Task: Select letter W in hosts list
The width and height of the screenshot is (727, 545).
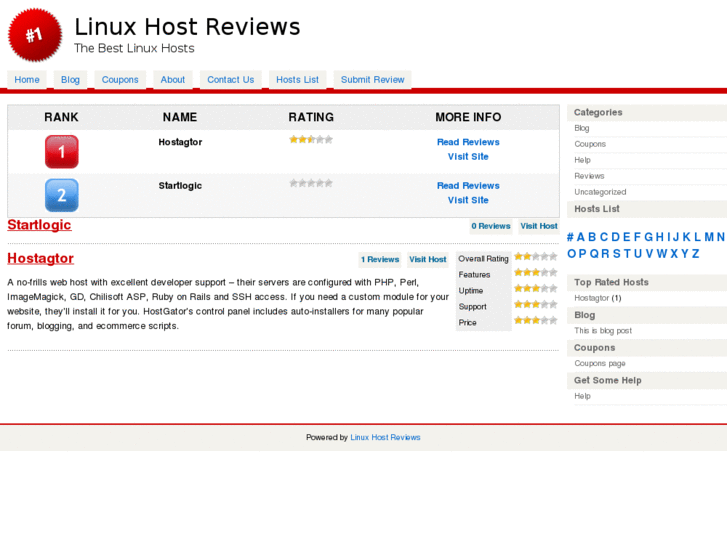Action: (662, 254)
